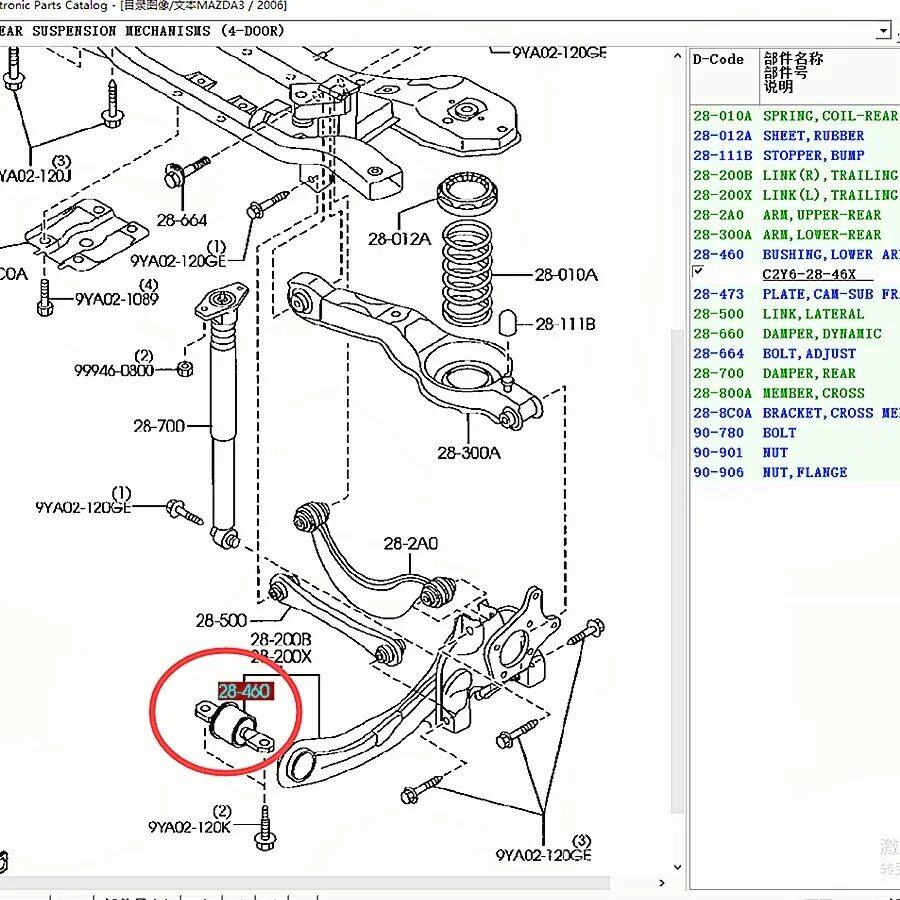Click the 部件名称 part name column header
900x900 pixels.
[x=792, y=60]
